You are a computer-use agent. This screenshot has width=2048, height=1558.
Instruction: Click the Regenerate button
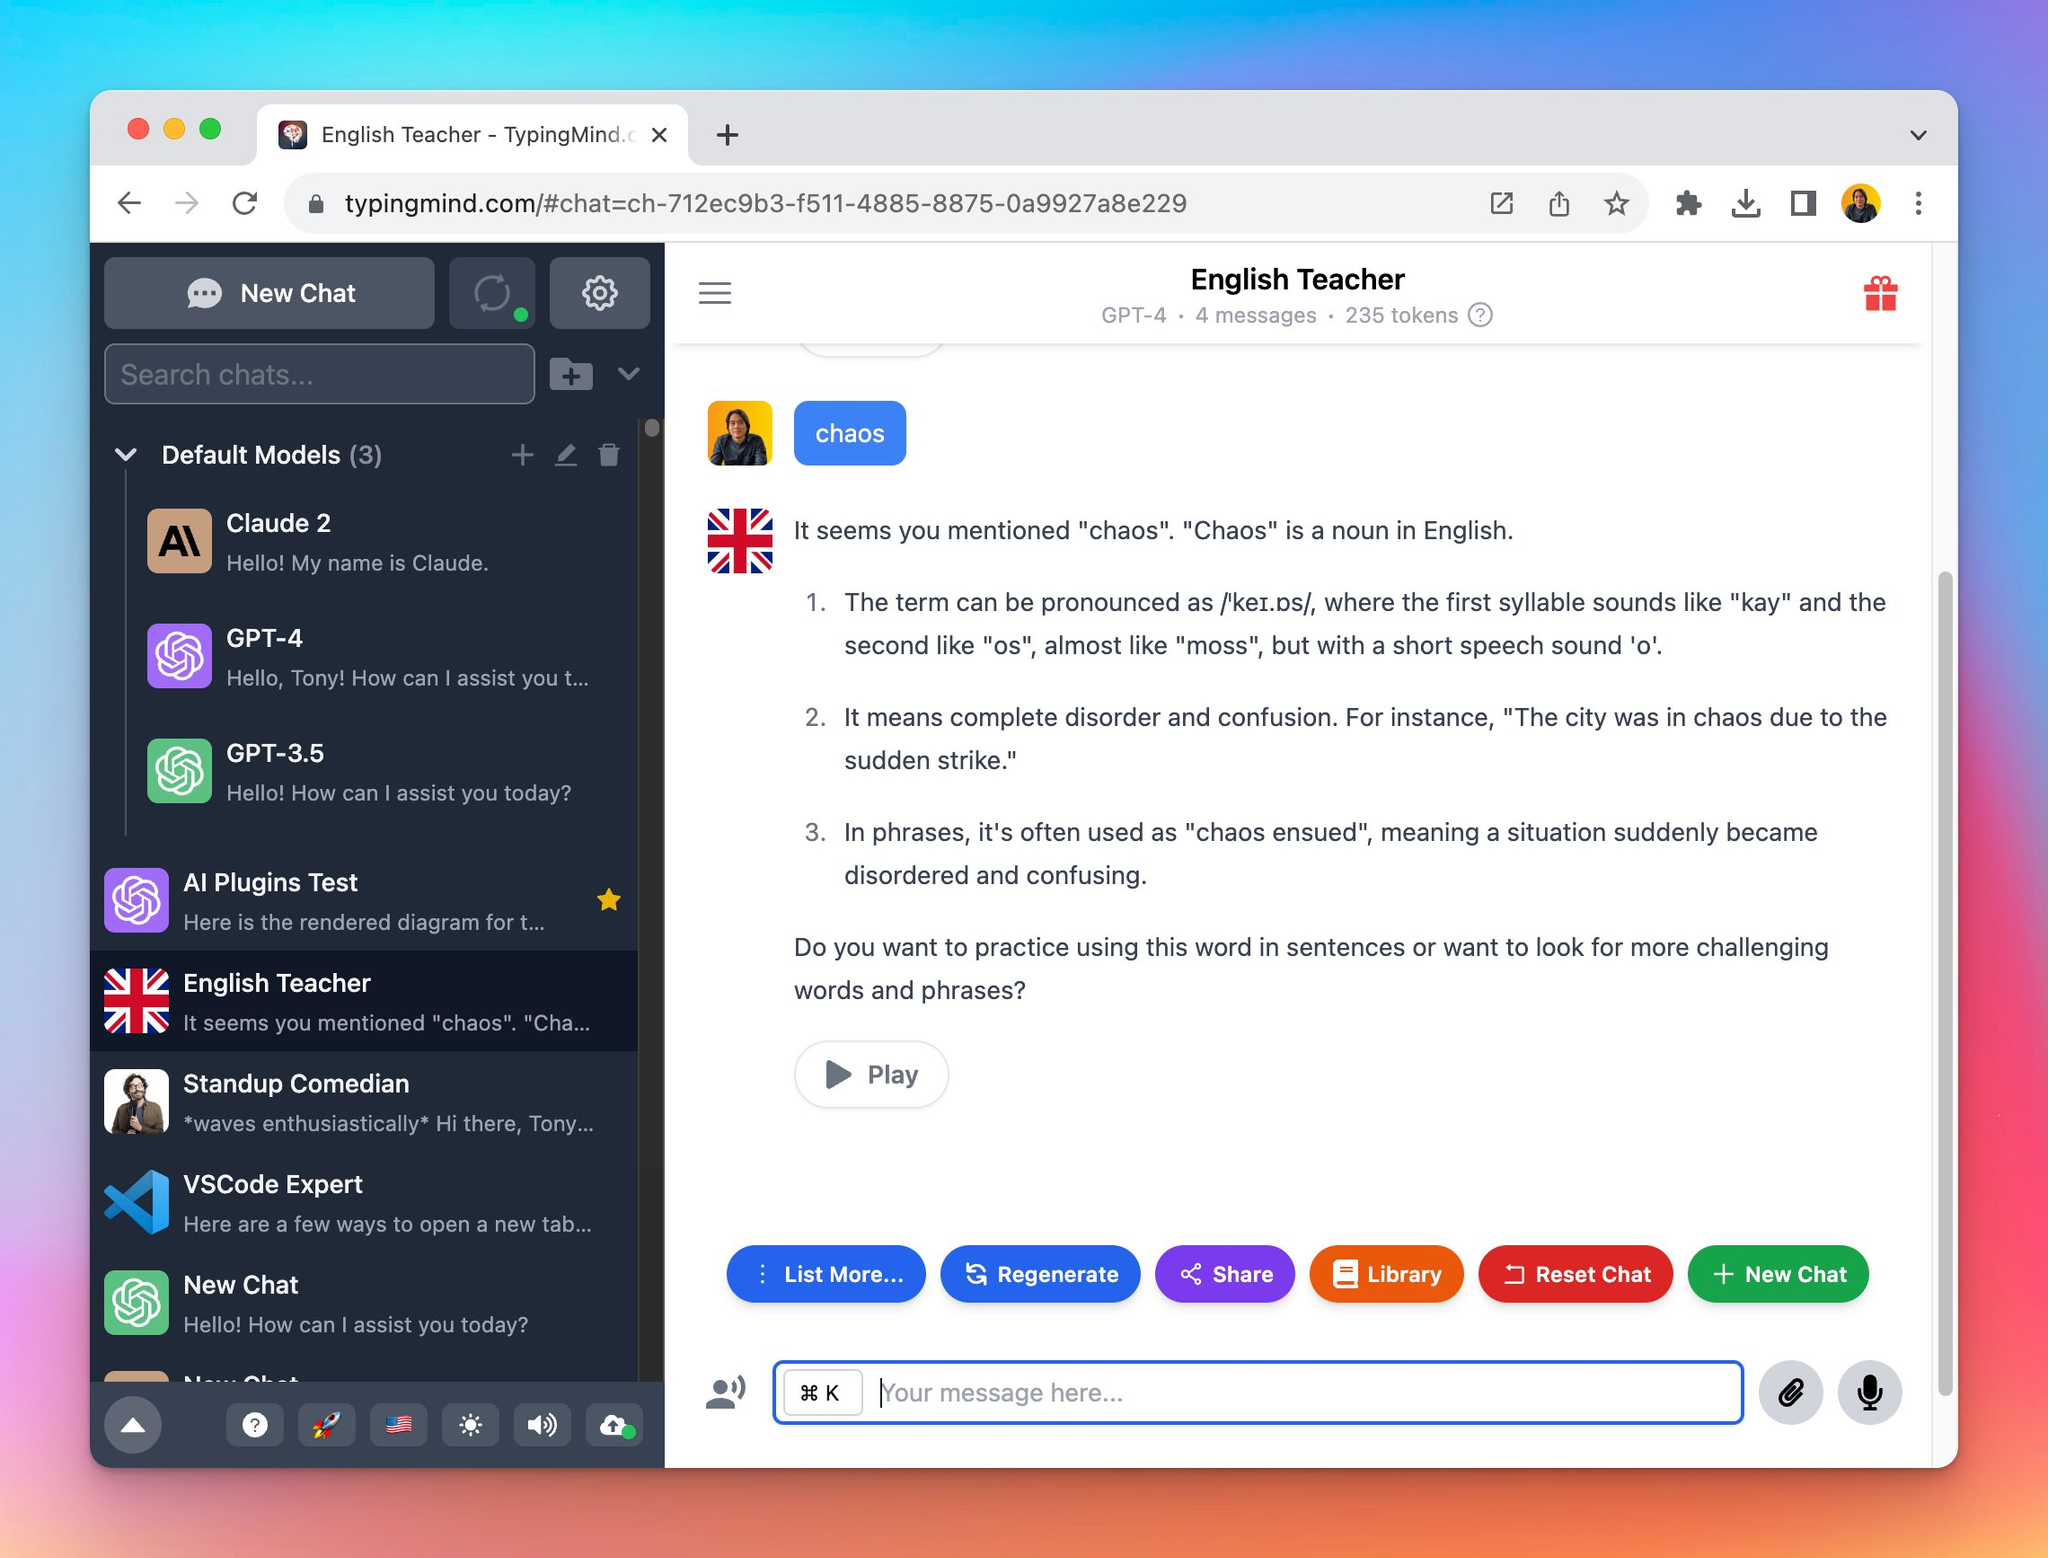1040,1274
